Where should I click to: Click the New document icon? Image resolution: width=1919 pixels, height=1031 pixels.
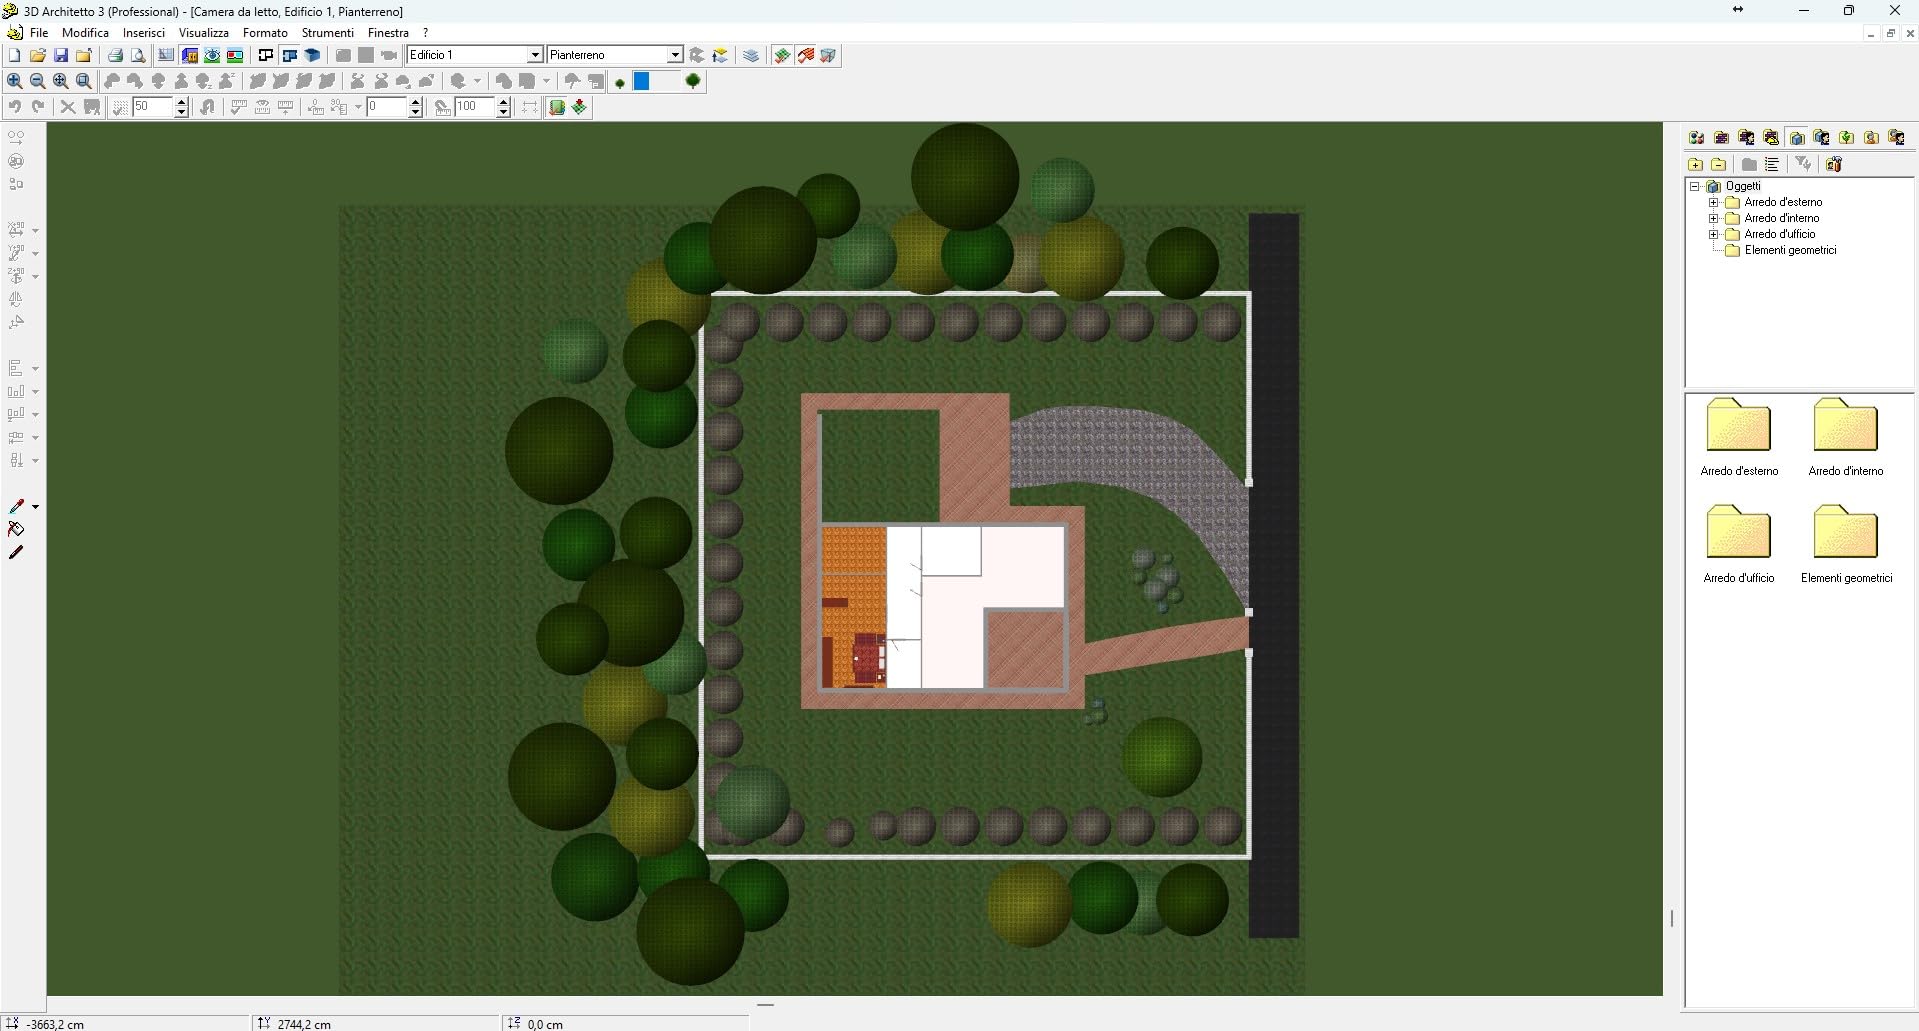(x=15, y=56)
